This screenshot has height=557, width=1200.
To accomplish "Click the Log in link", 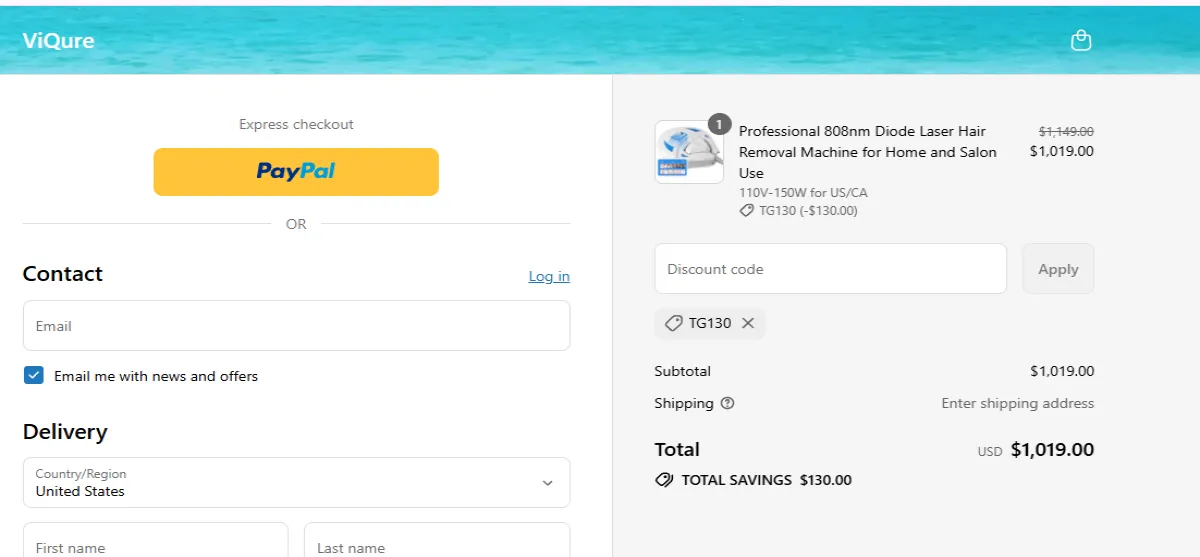I will [x=549, y=276].
